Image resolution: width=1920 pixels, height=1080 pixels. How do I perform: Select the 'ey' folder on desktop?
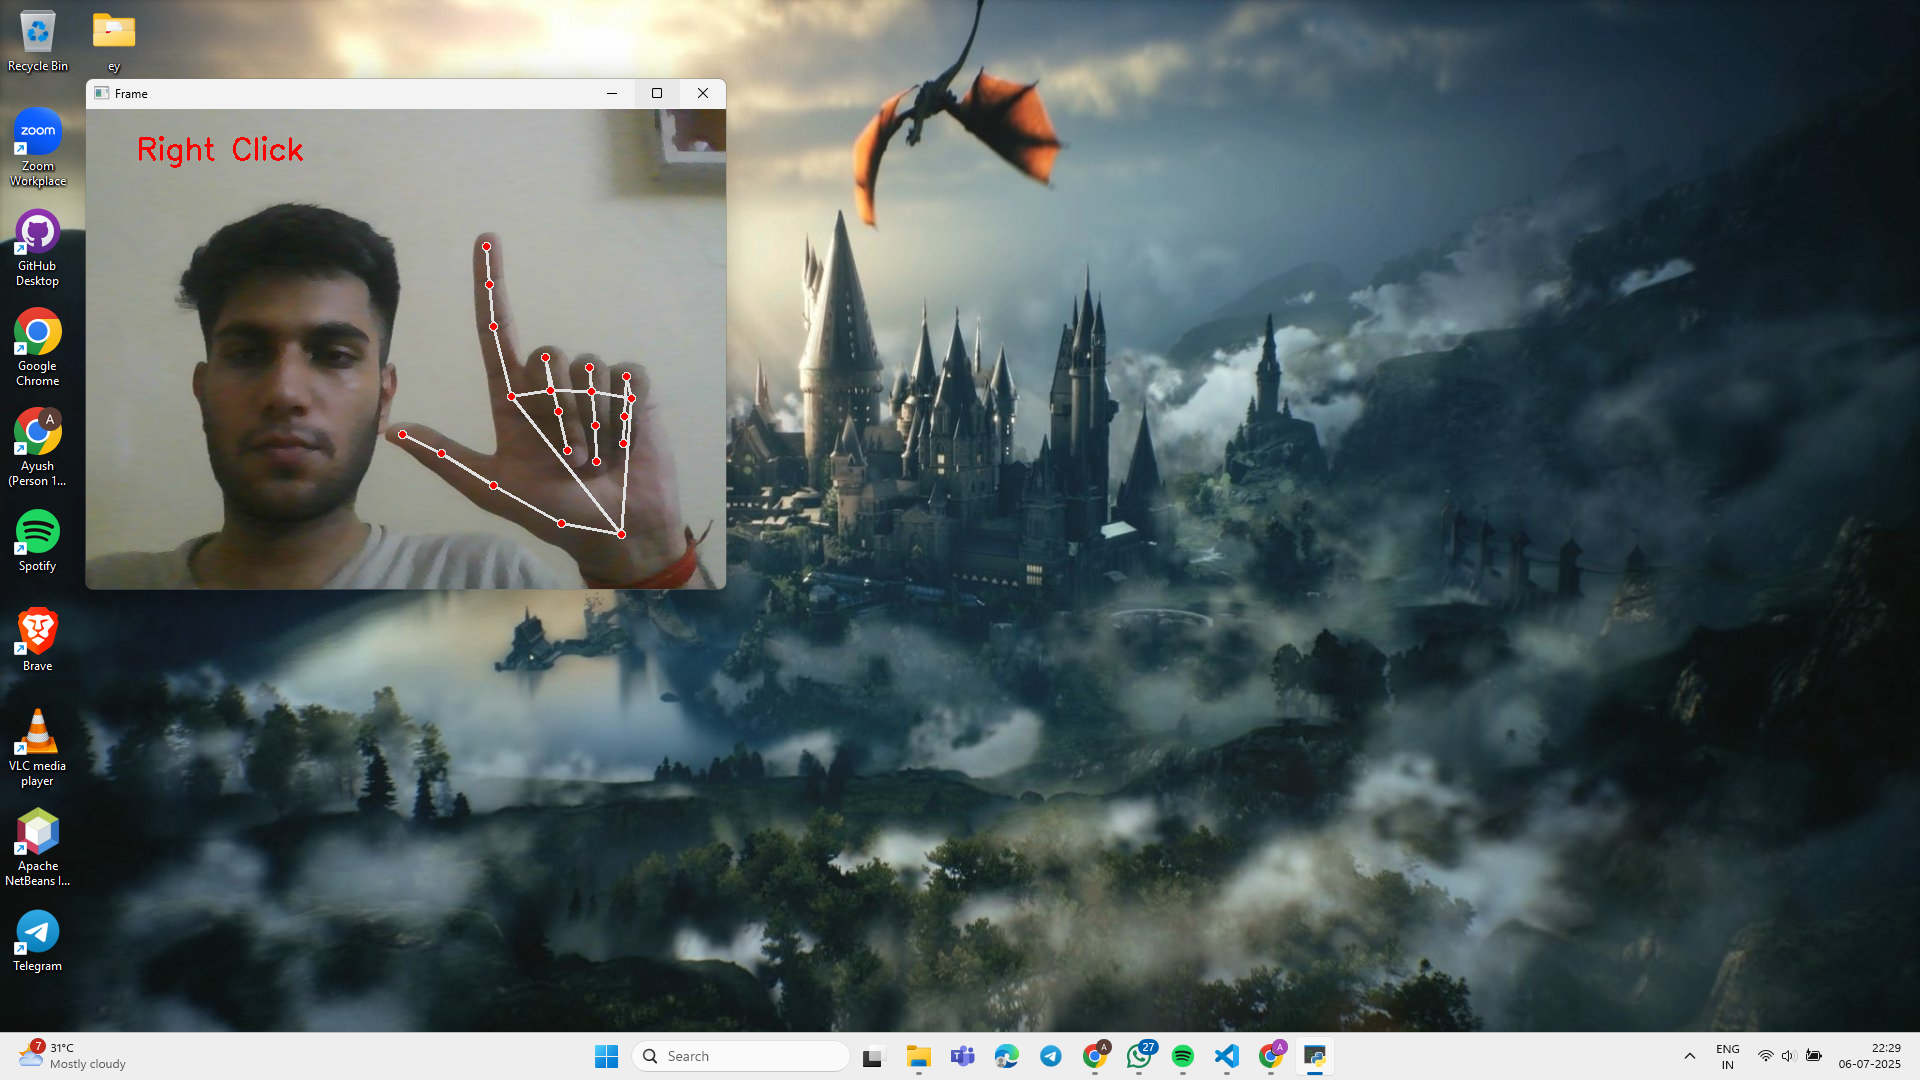point(114,42)
